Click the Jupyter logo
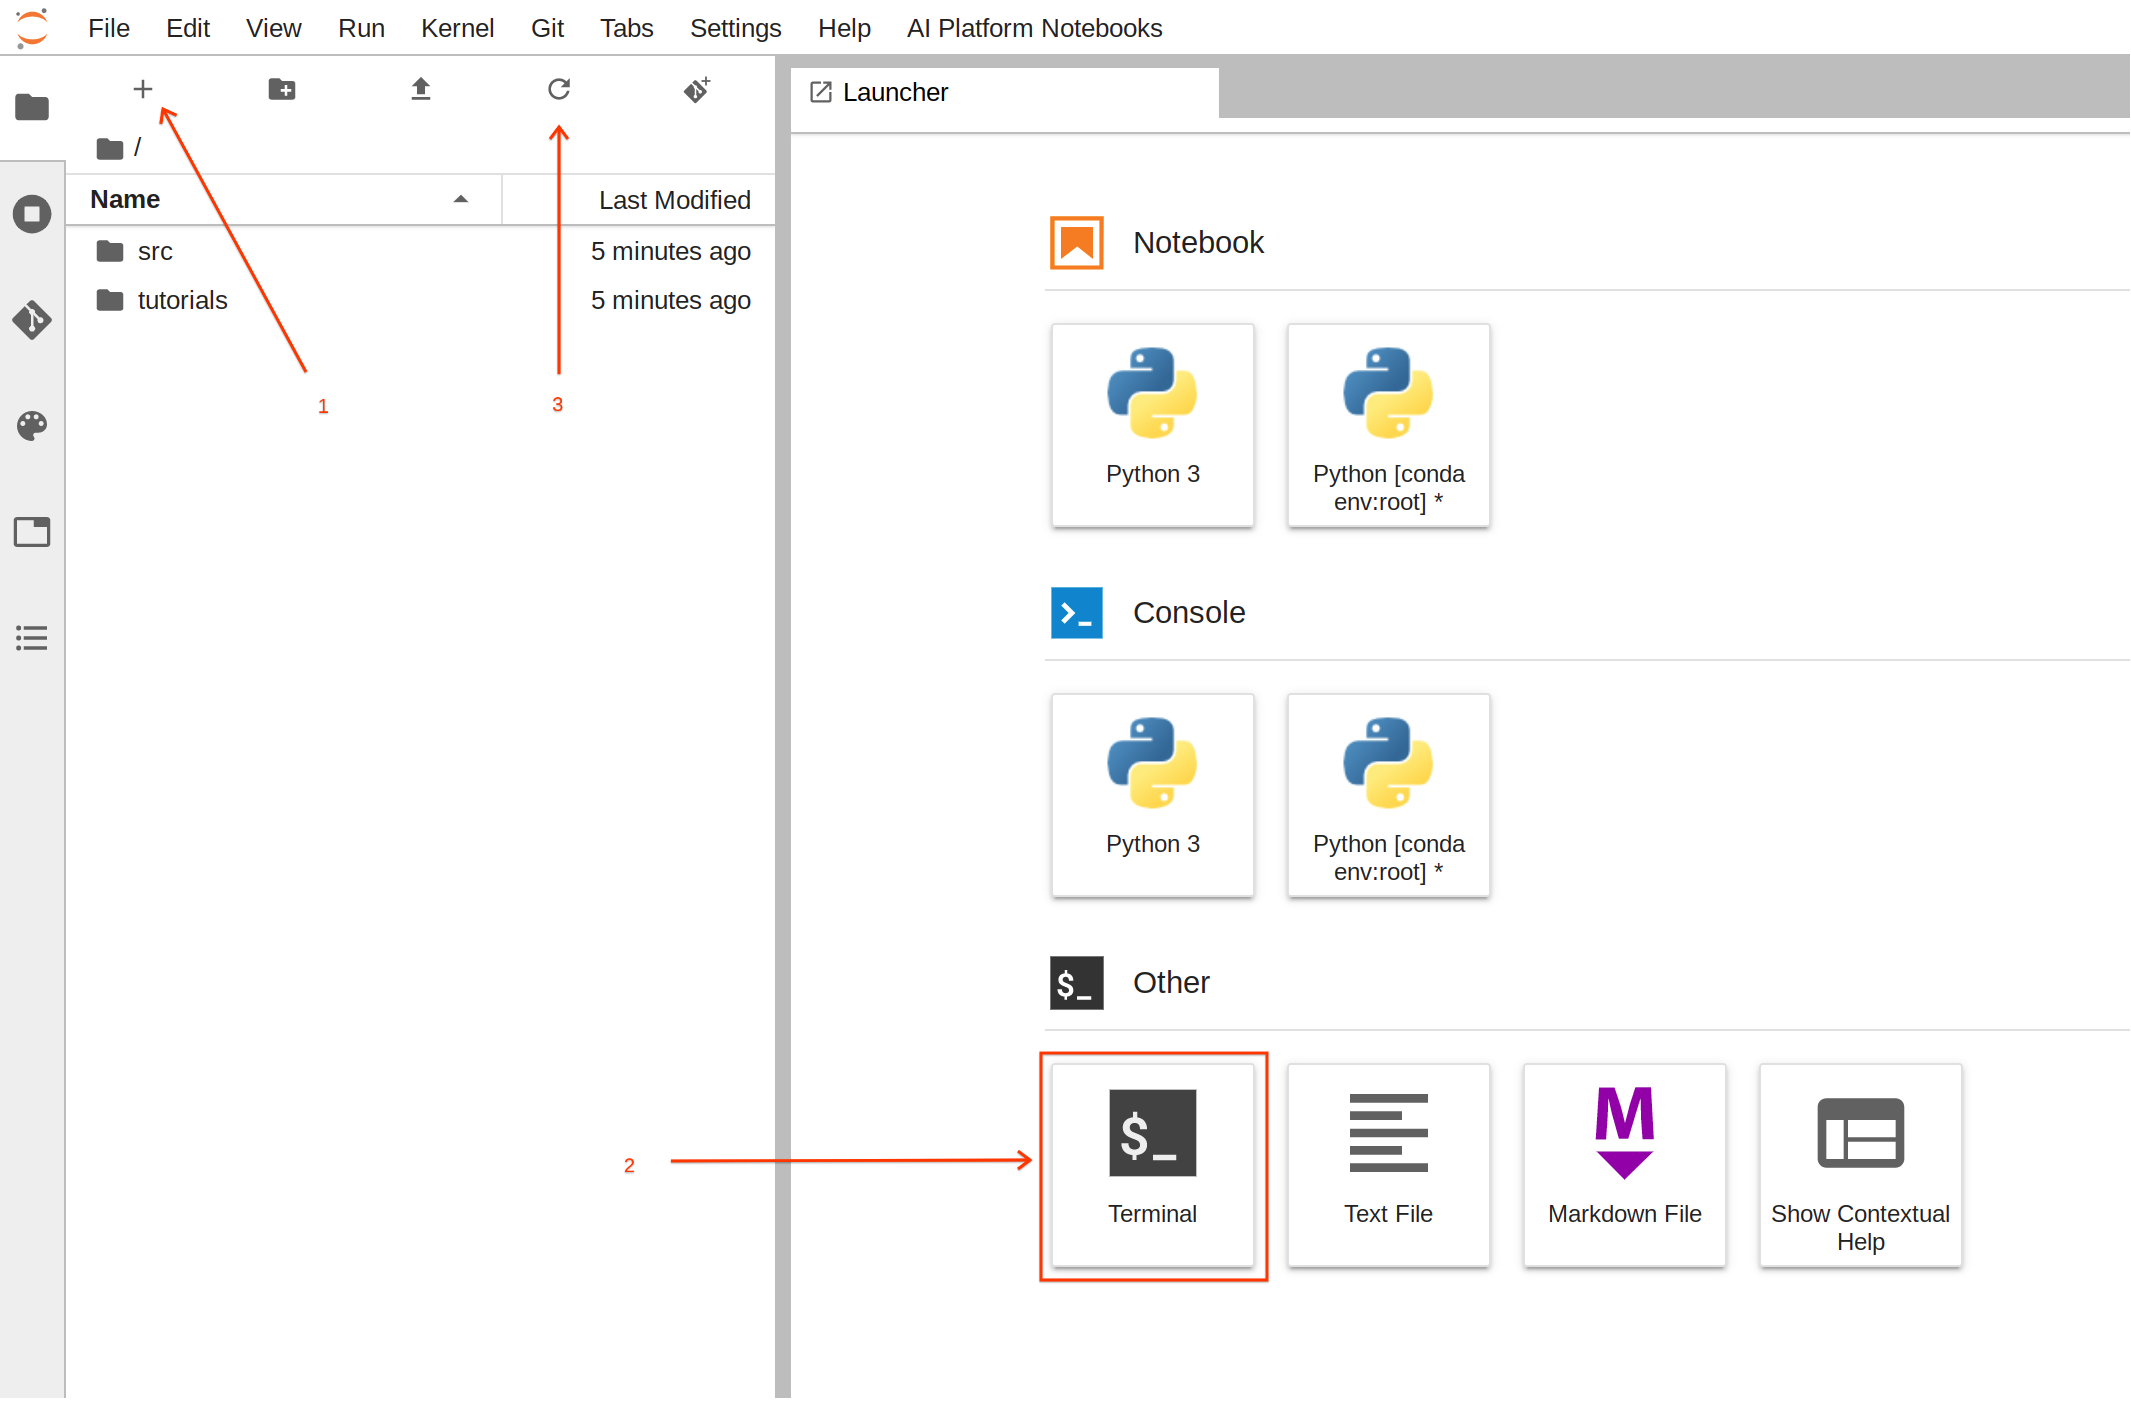 32,28
